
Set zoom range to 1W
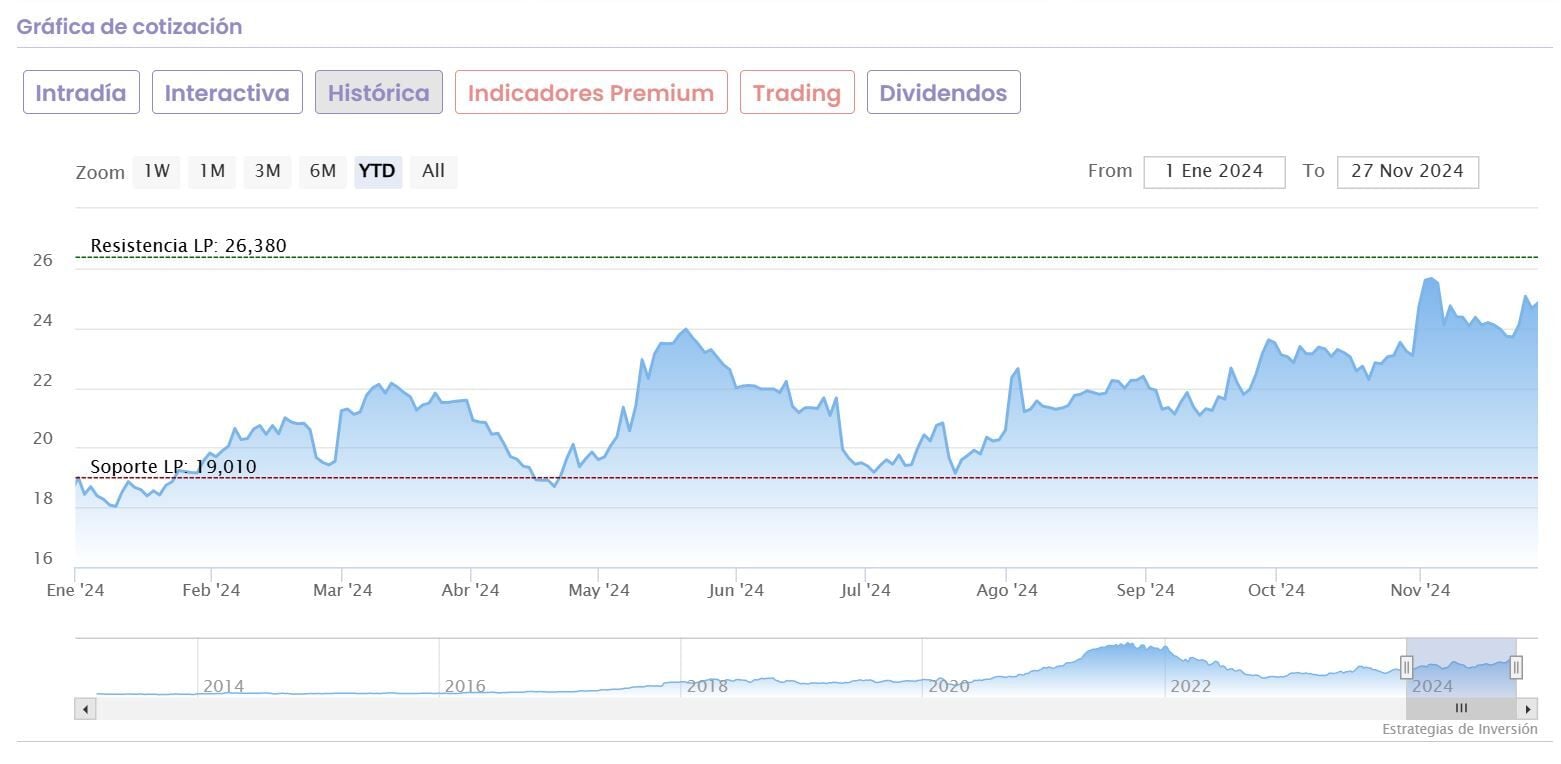coord(157,171)
